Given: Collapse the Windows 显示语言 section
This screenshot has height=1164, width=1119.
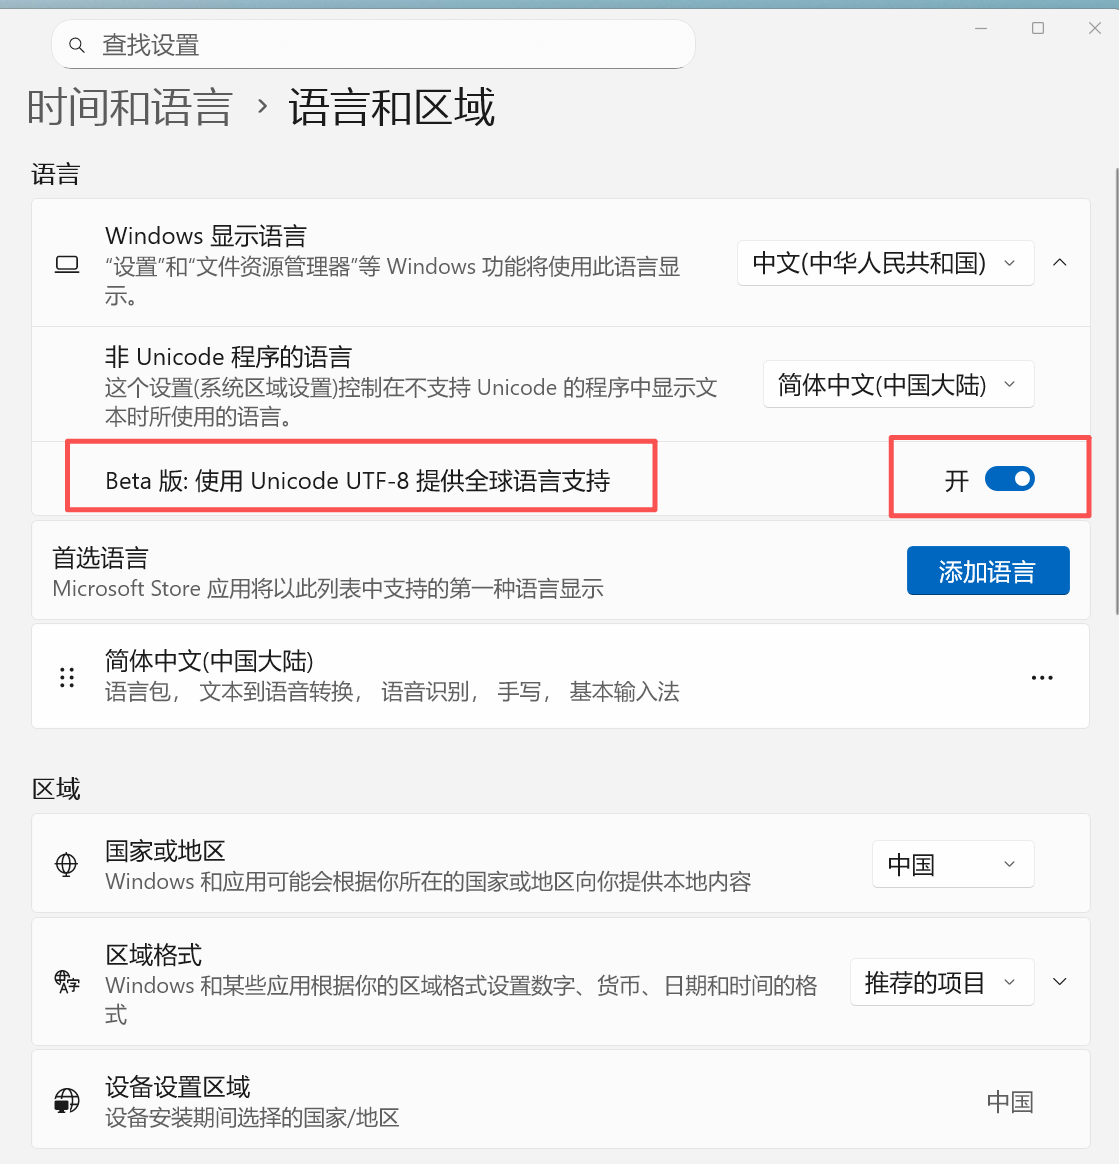Looking at the screenshot, I should [x=1060, y=263].
